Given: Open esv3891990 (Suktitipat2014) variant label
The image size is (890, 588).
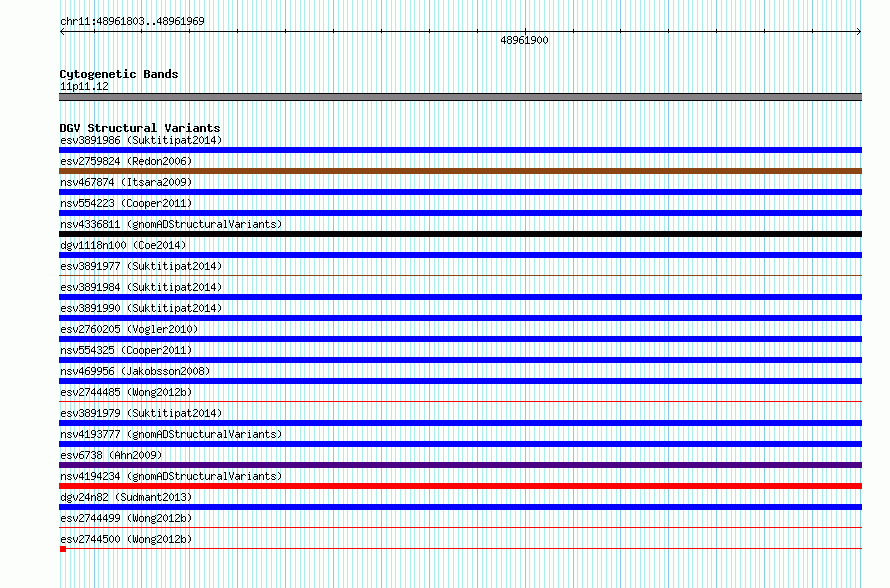Looking at the screenshot, I should tap(141, 308).
